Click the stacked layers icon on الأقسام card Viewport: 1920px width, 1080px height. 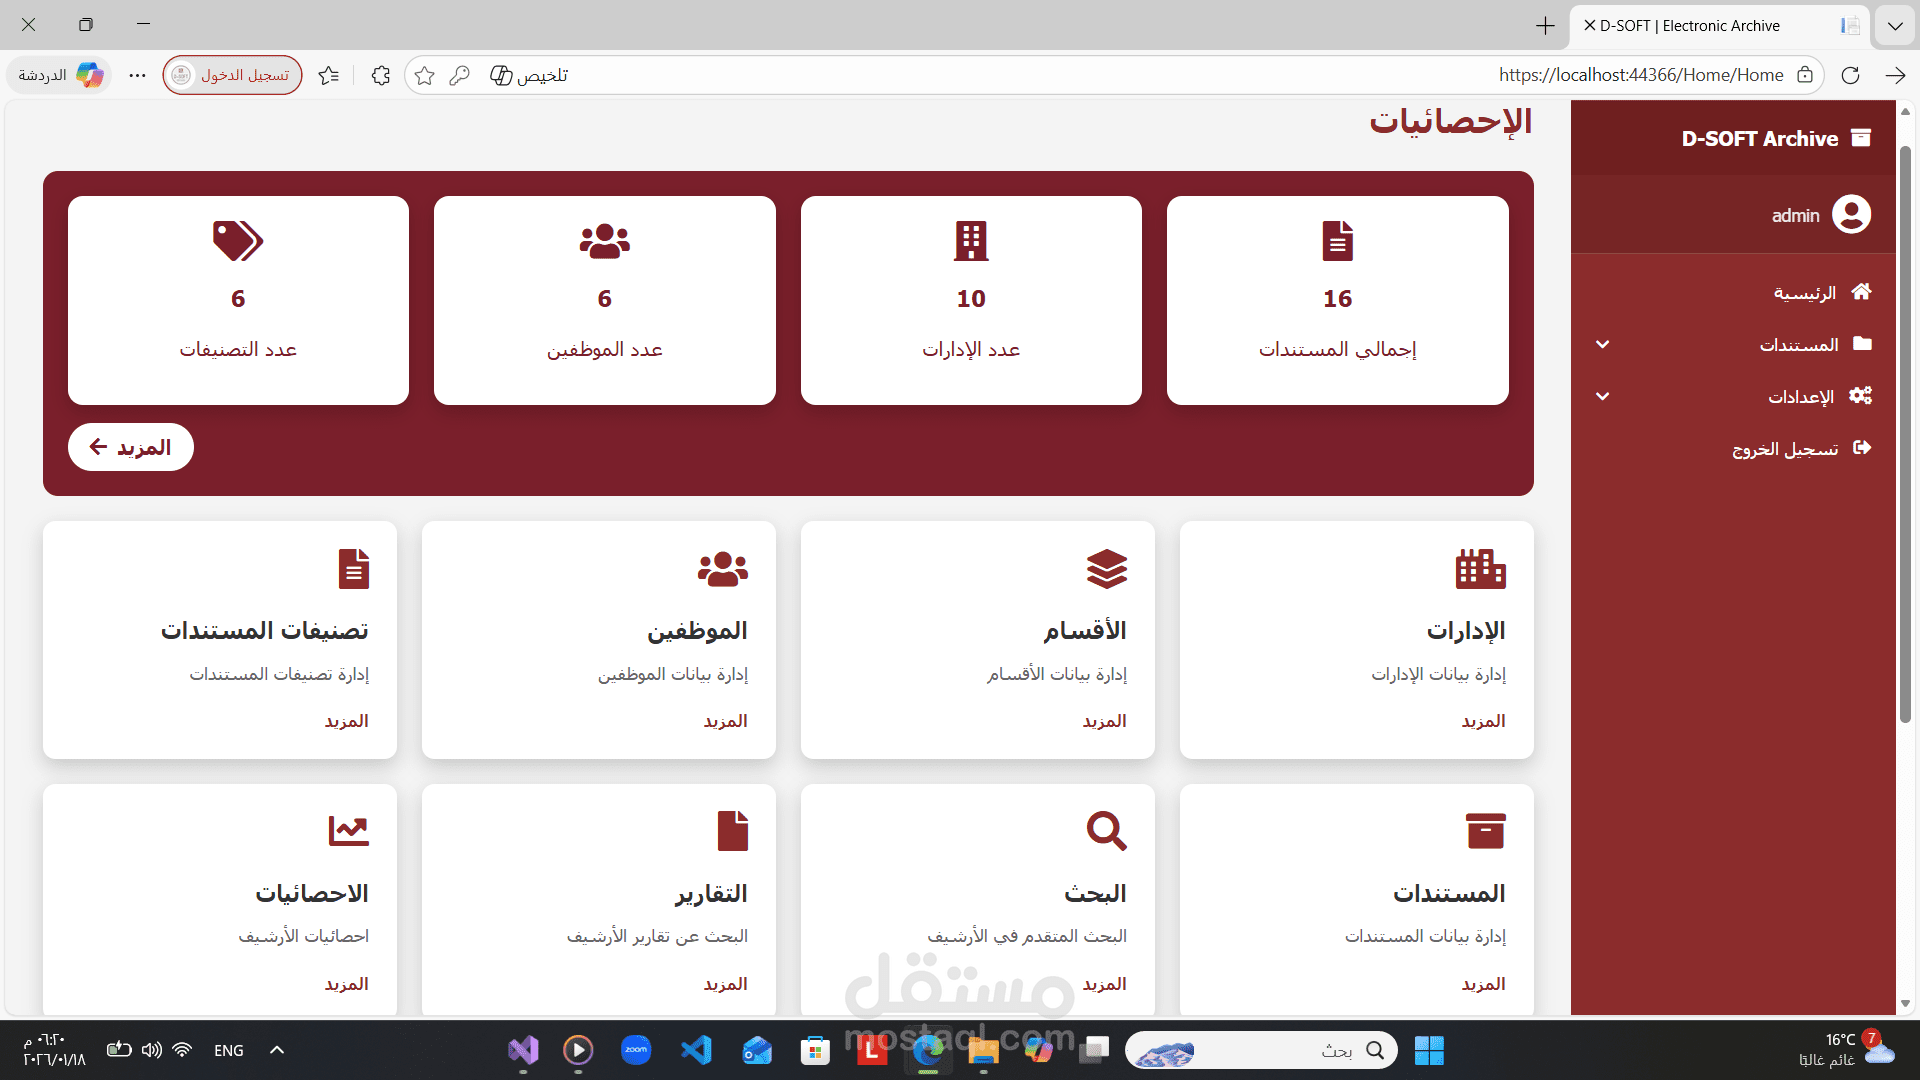click(x=1106, y=568)
